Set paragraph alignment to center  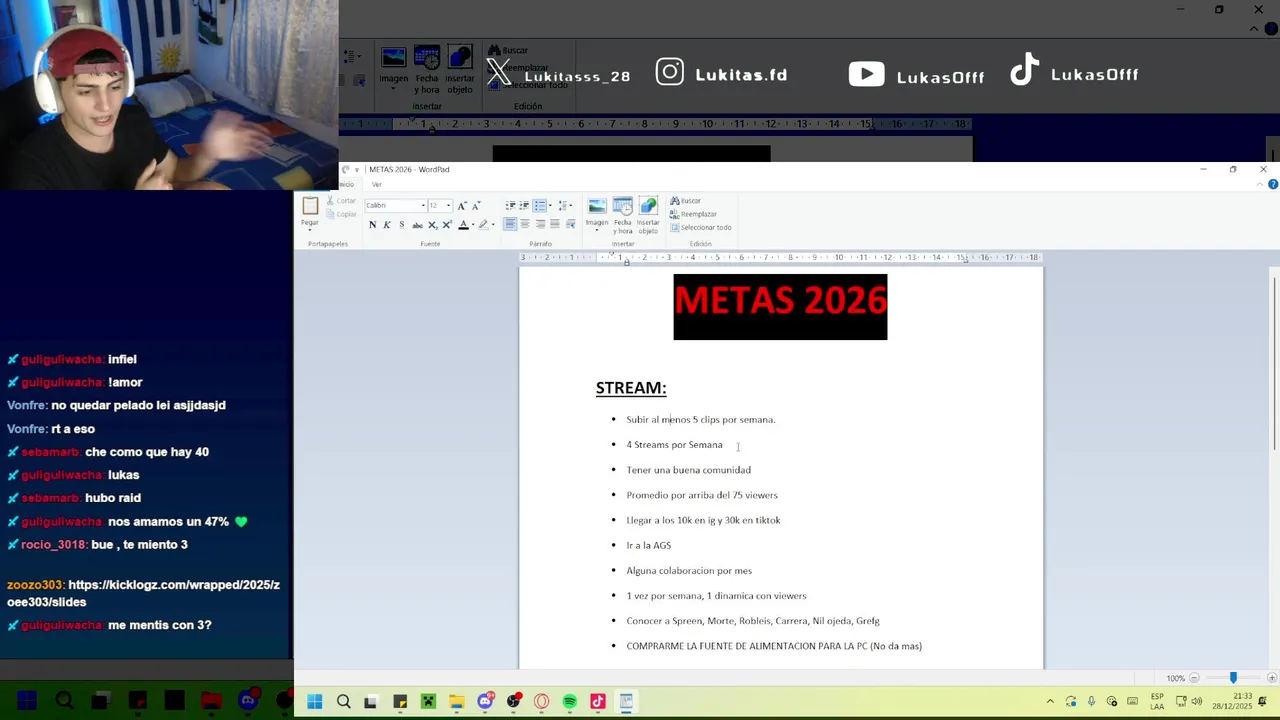[x=525, y=225]
